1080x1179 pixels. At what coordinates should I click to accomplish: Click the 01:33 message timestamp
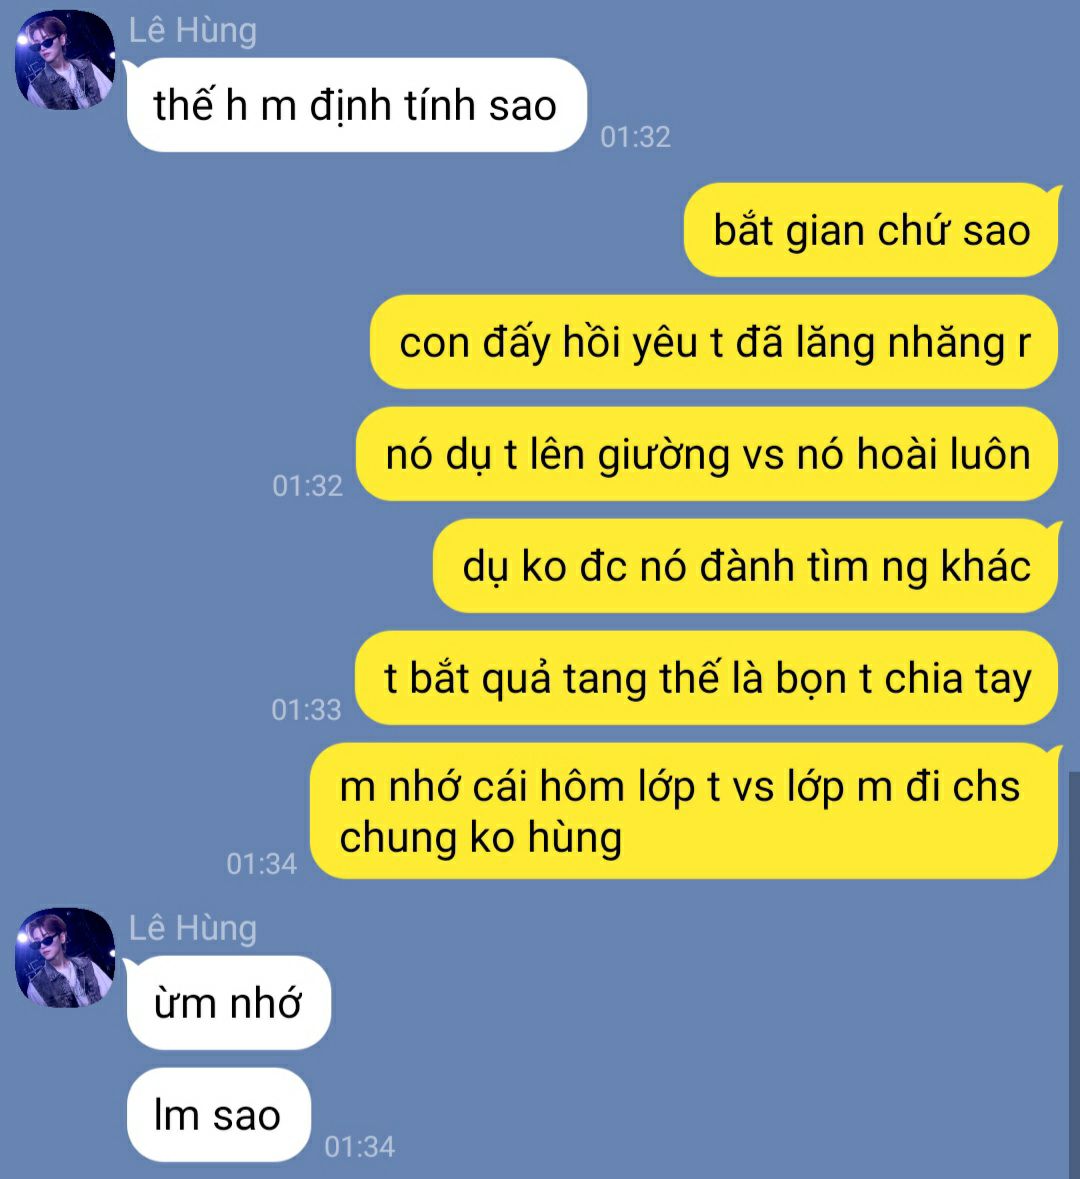[x=306, y=710]
